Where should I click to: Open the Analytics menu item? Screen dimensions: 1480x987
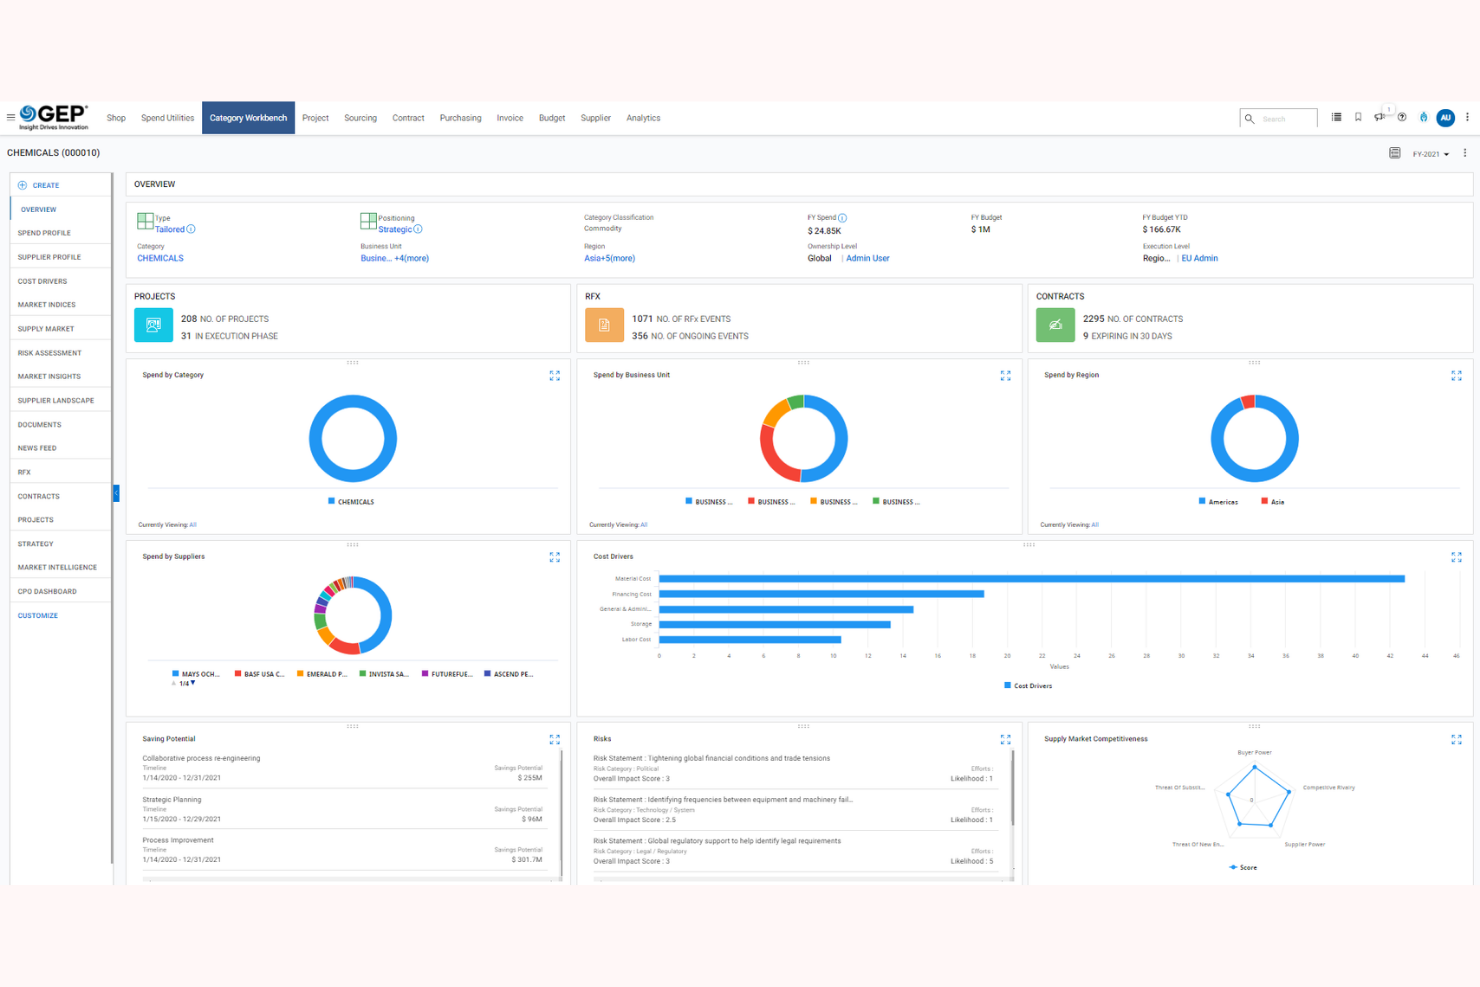coord(643,117)
